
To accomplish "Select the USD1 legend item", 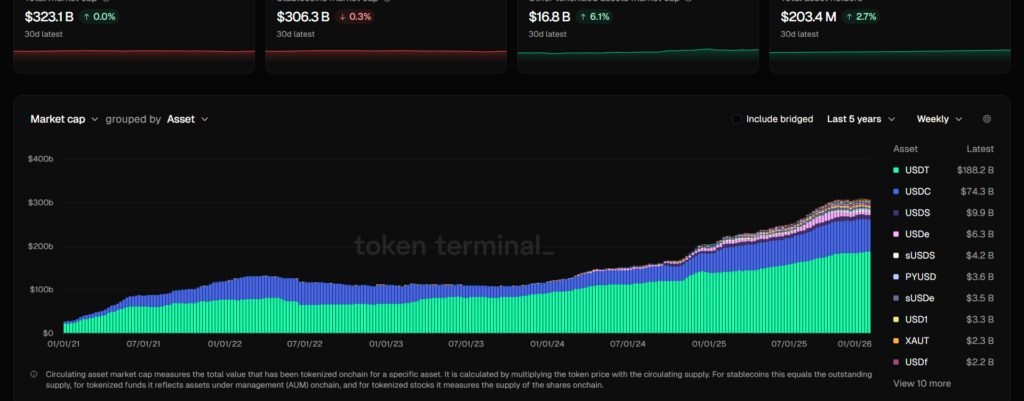I will coord(917,319).
